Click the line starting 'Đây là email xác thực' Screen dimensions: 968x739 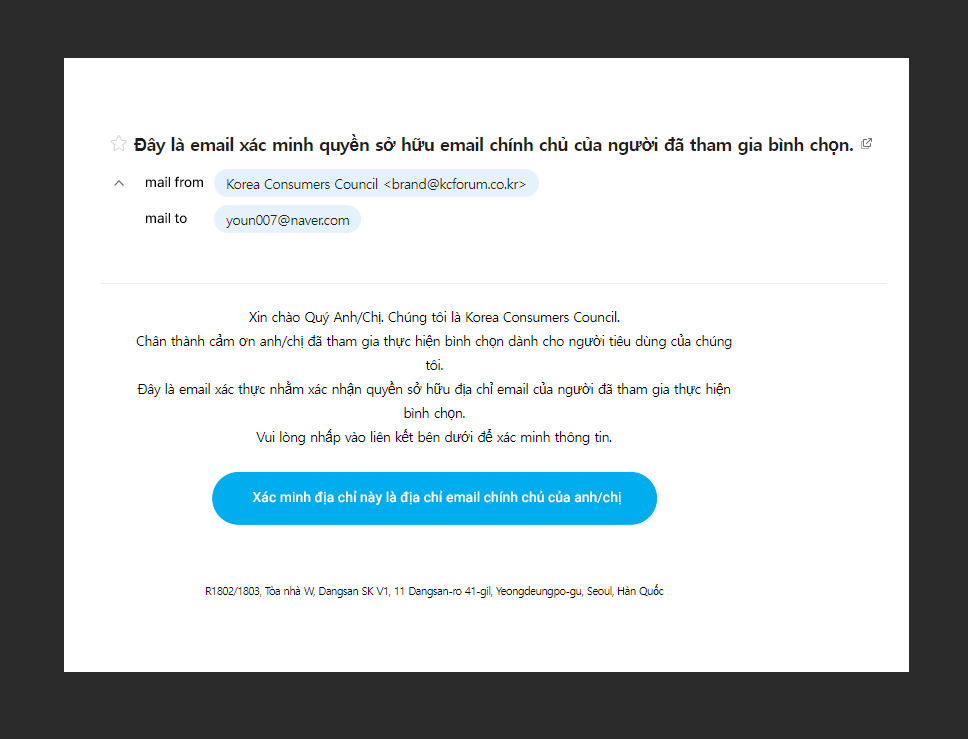[434, 390]
